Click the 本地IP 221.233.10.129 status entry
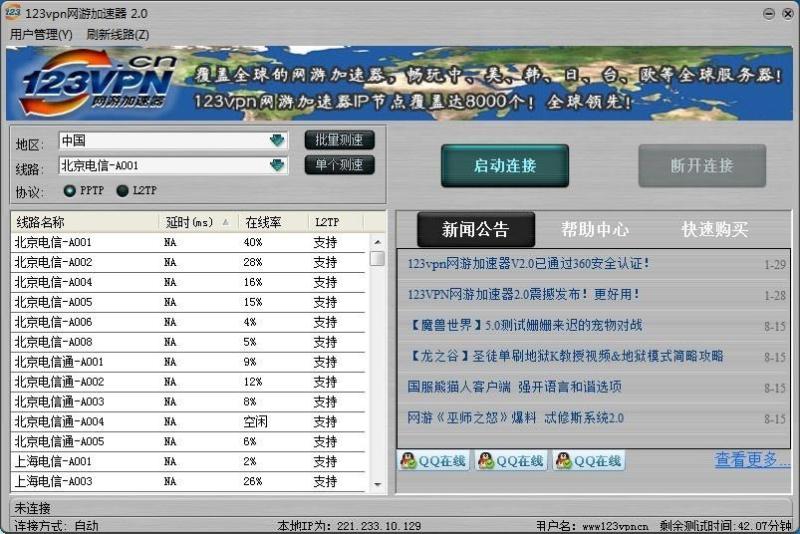This screenshot has height=534, width=800. coord(349,526)
